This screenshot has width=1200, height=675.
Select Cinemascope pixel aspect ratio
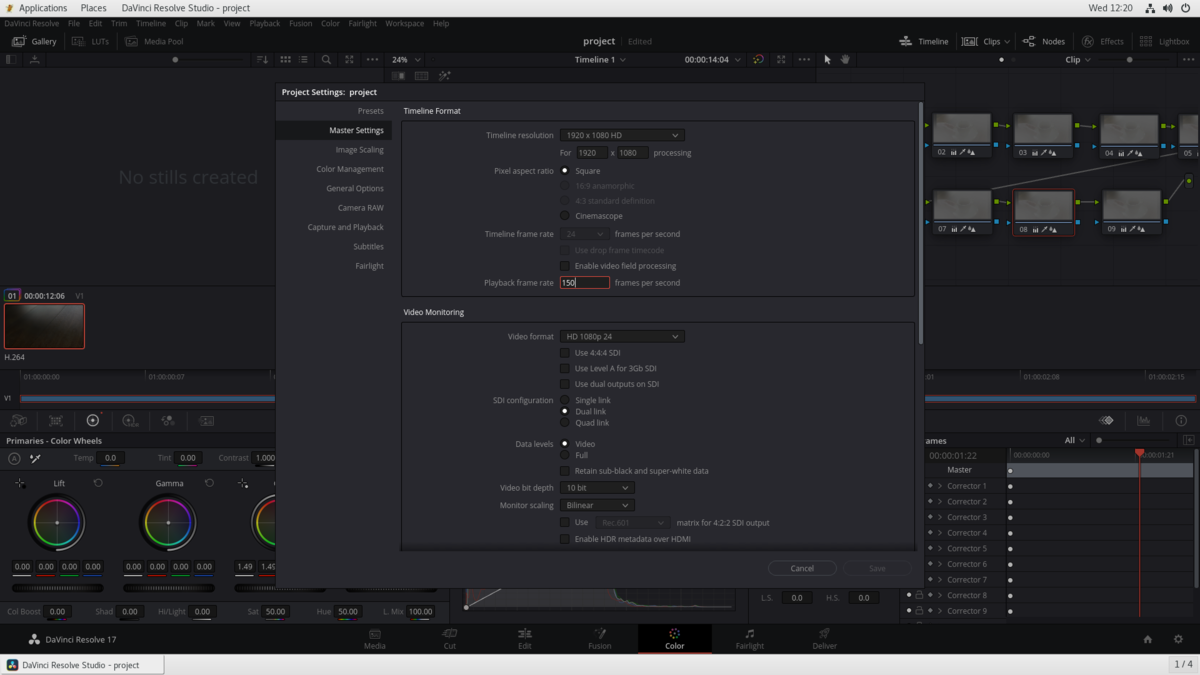(x=565, y=216)
